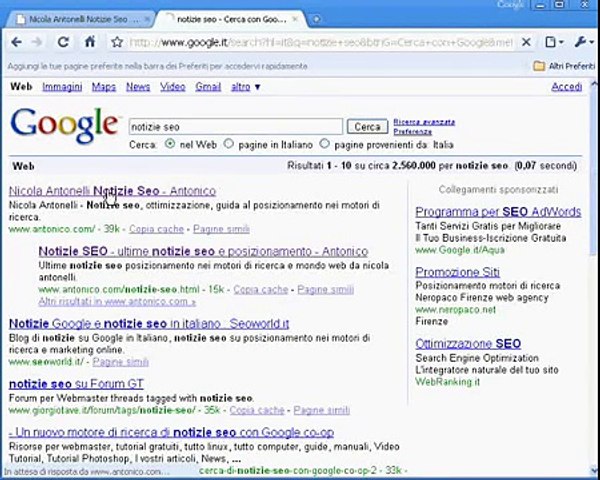Click the browser Forward arrow
Image resolution: width=600 pixels, height=480 pixels.
click(x=38, y=42)
